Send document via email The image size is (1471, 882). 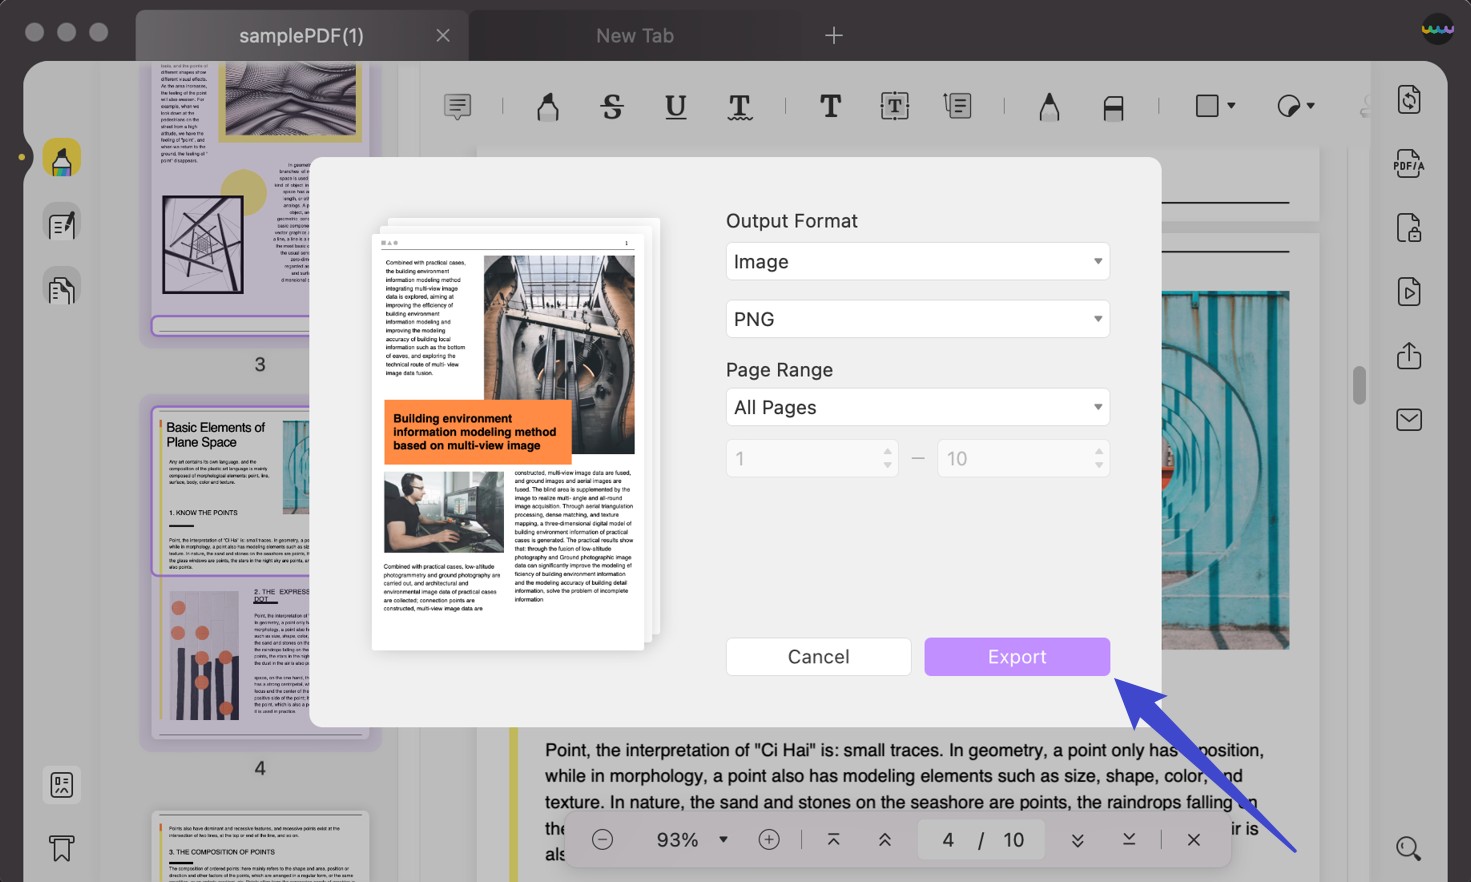pos(1408,419)
